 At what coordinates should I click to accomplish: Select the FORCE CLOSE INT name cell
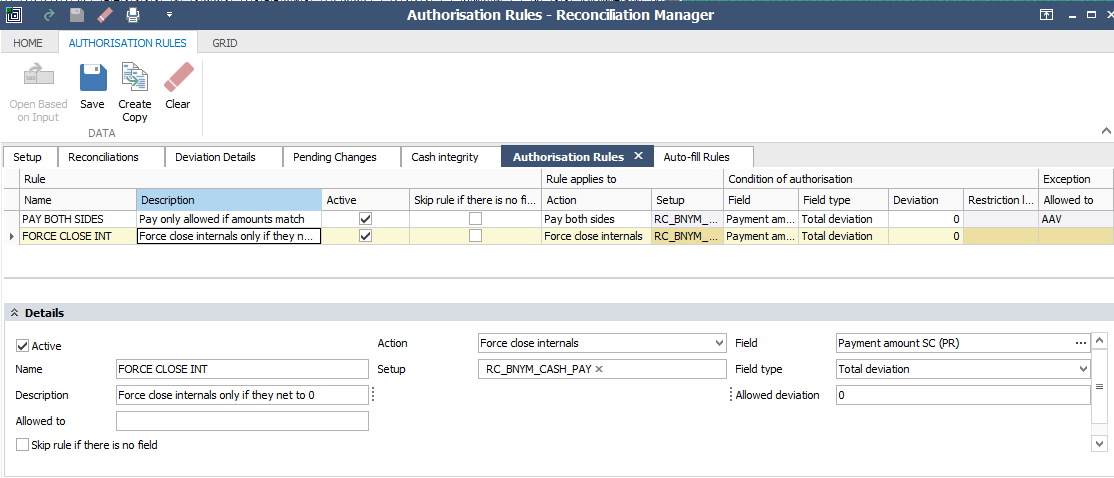point(77,236)
